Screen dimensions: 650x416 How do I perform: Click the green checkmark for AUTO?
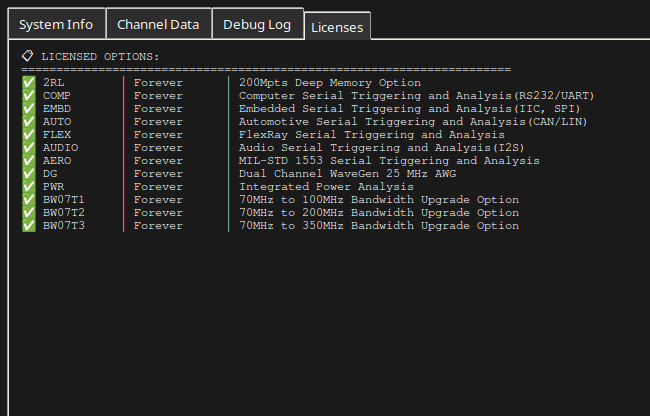(x=29, y=121)
